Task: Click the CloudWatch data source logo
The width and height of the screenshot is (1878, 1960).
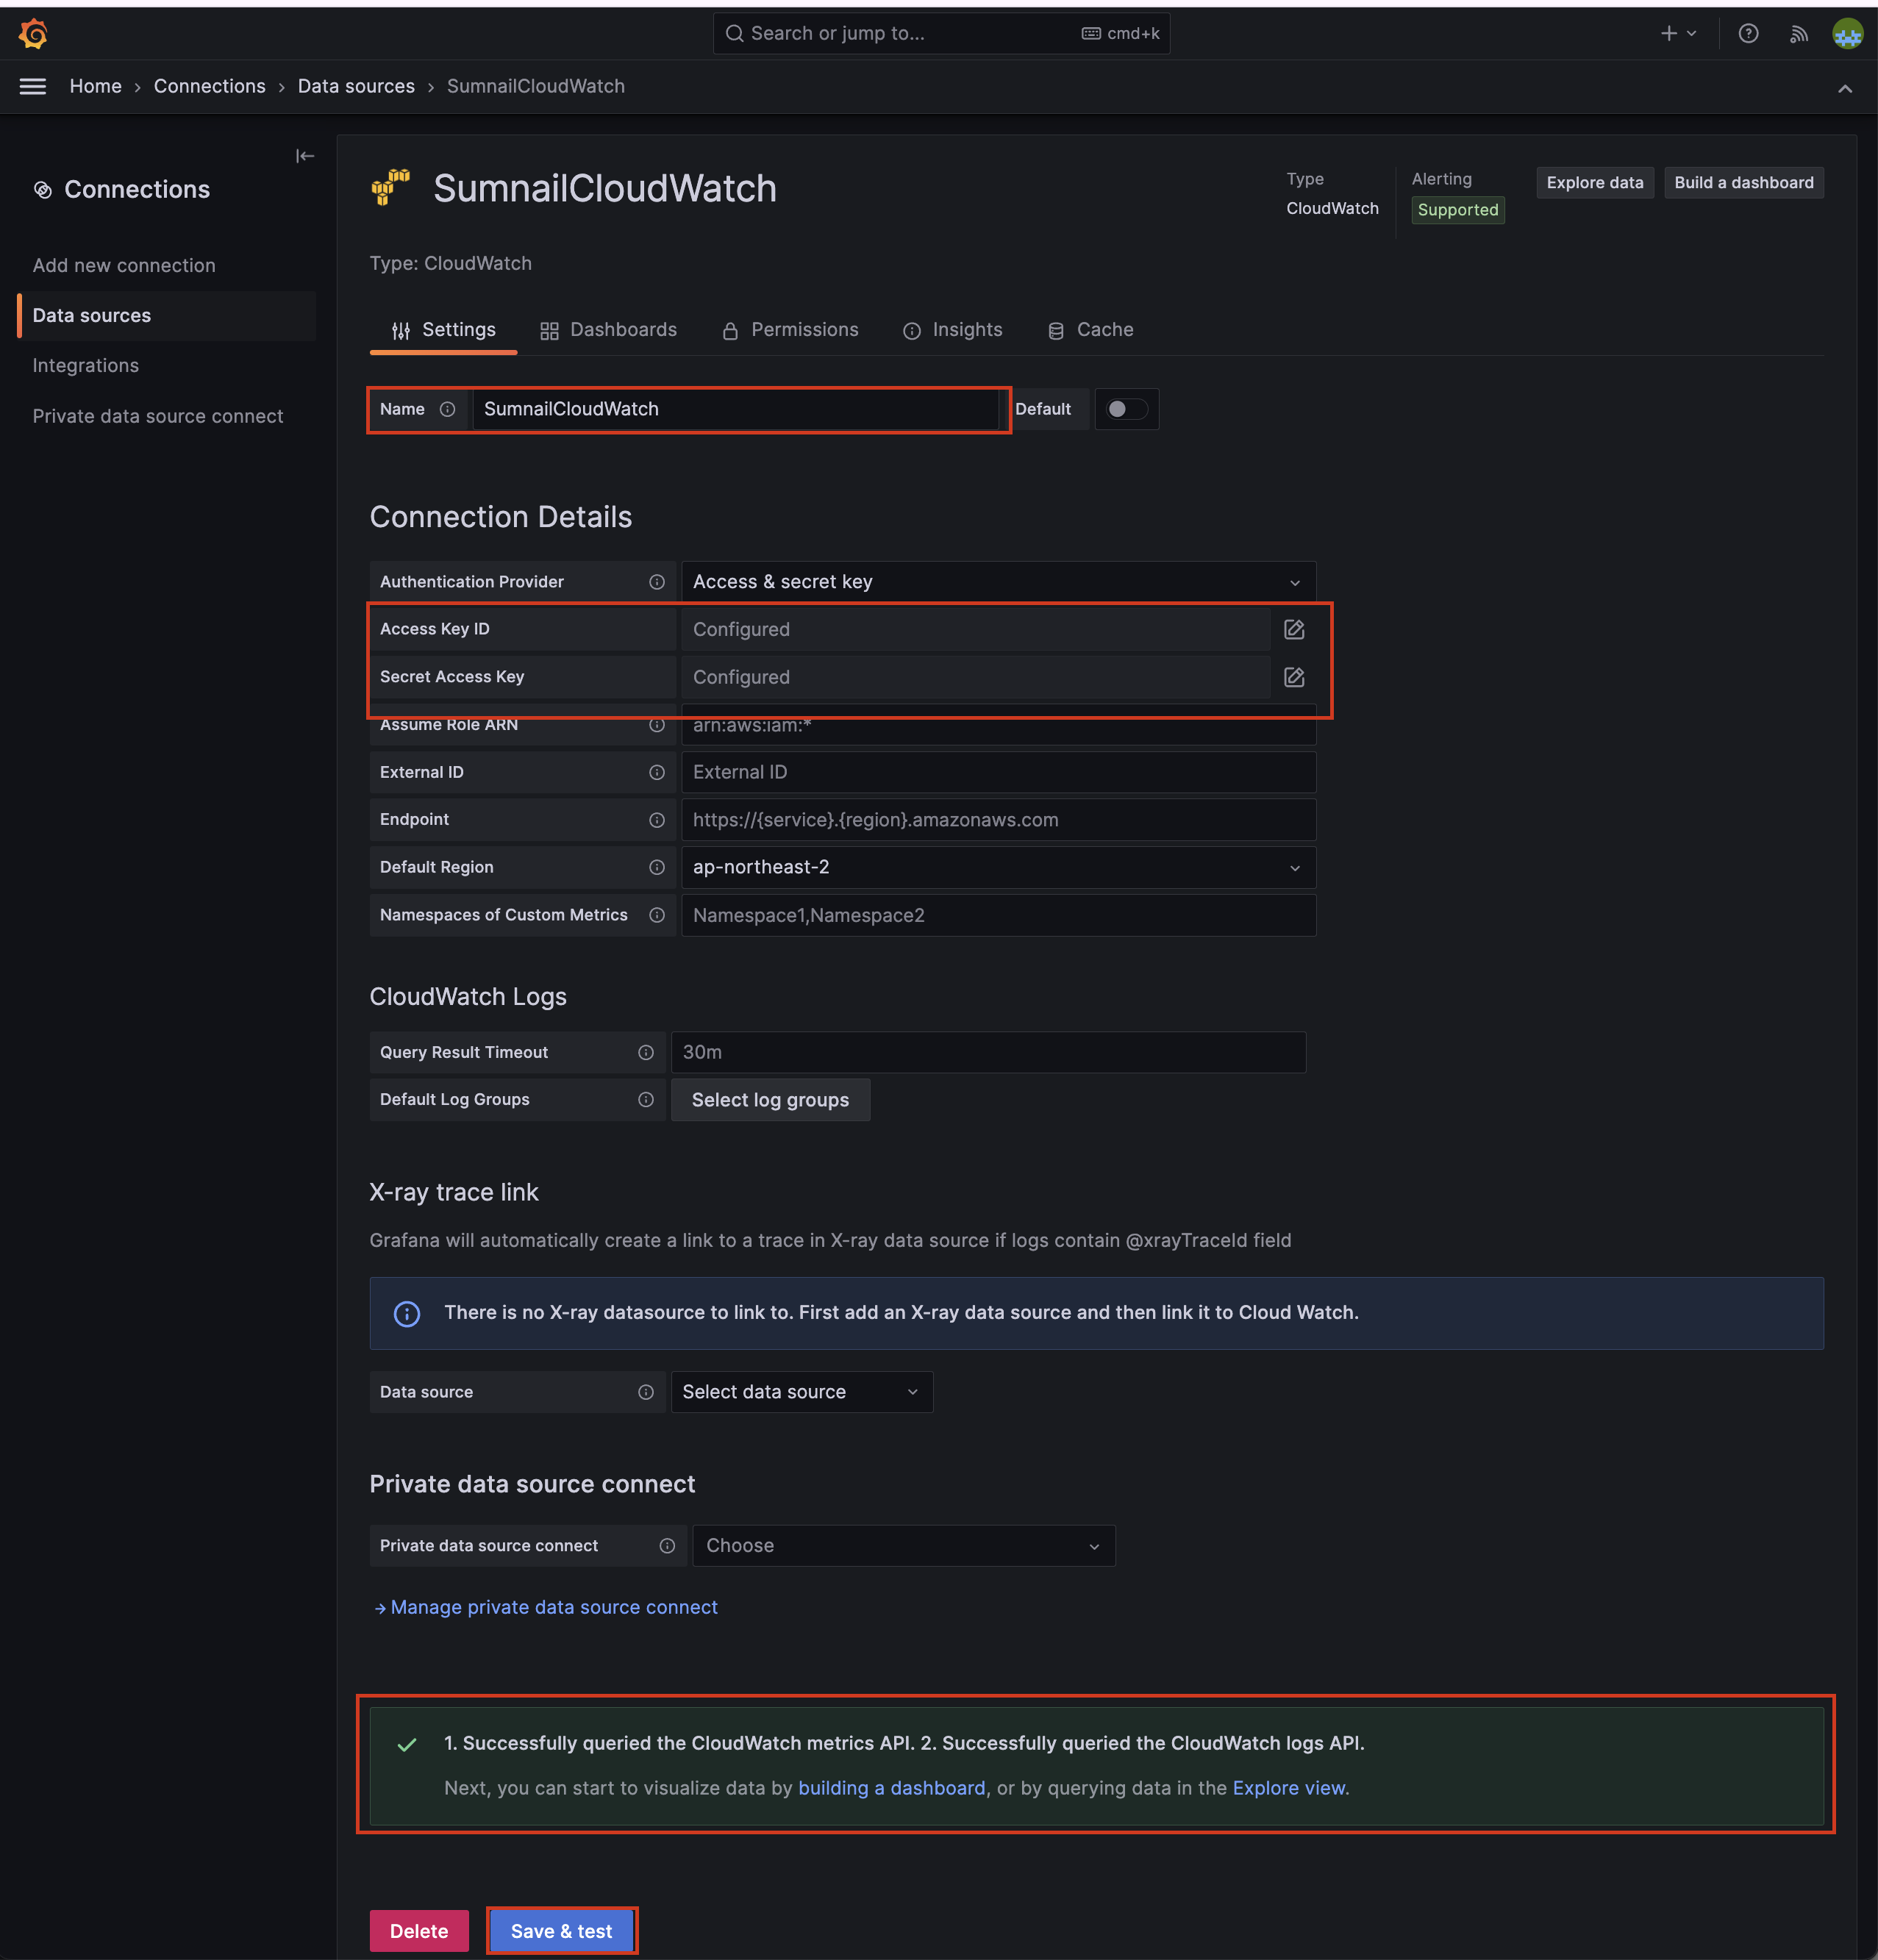Action: pos(391,187)
